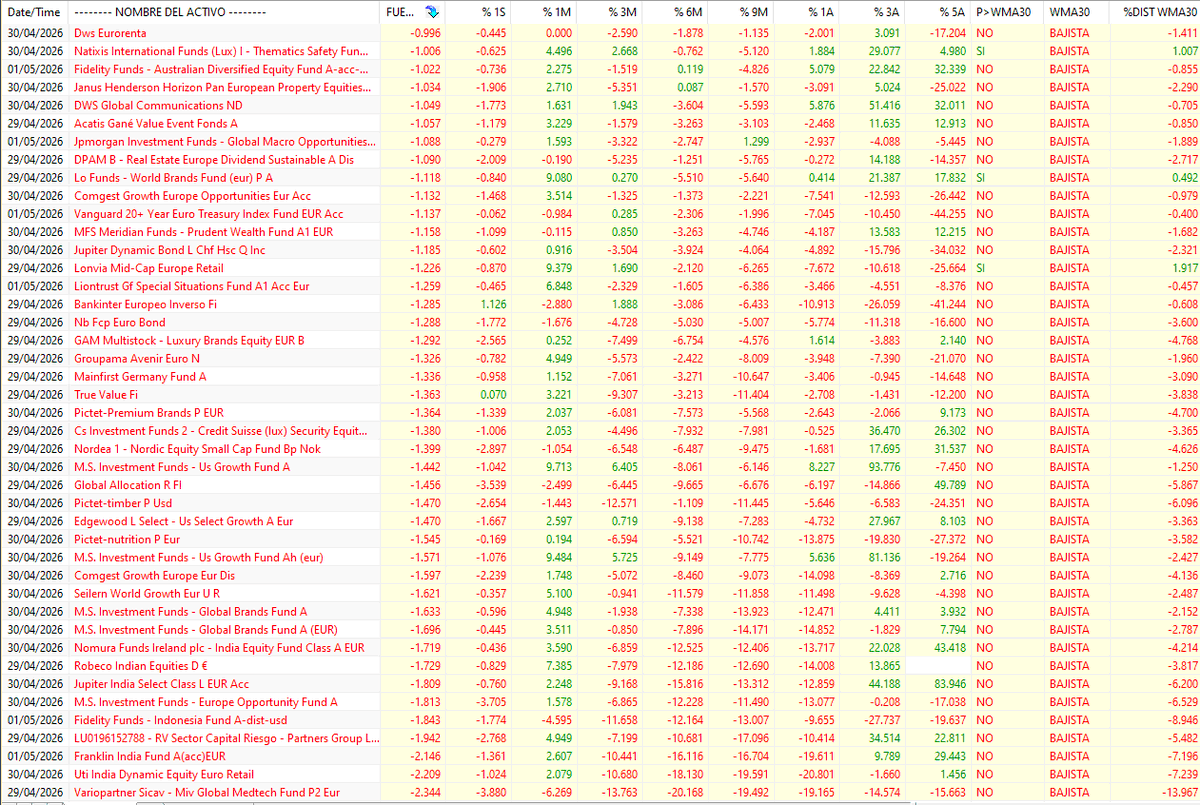Select Robeco Indian Equities D € row
Screen dimensions: 1200x805
coord(600,666)
